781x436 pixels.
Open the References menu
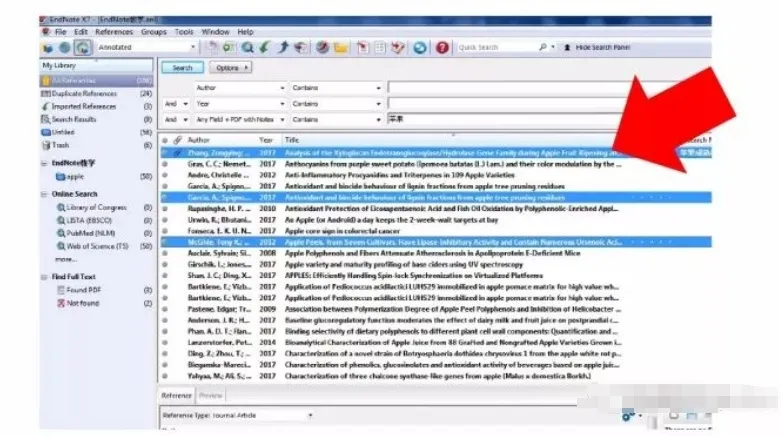pyautogui.click(x=113, y=32)
